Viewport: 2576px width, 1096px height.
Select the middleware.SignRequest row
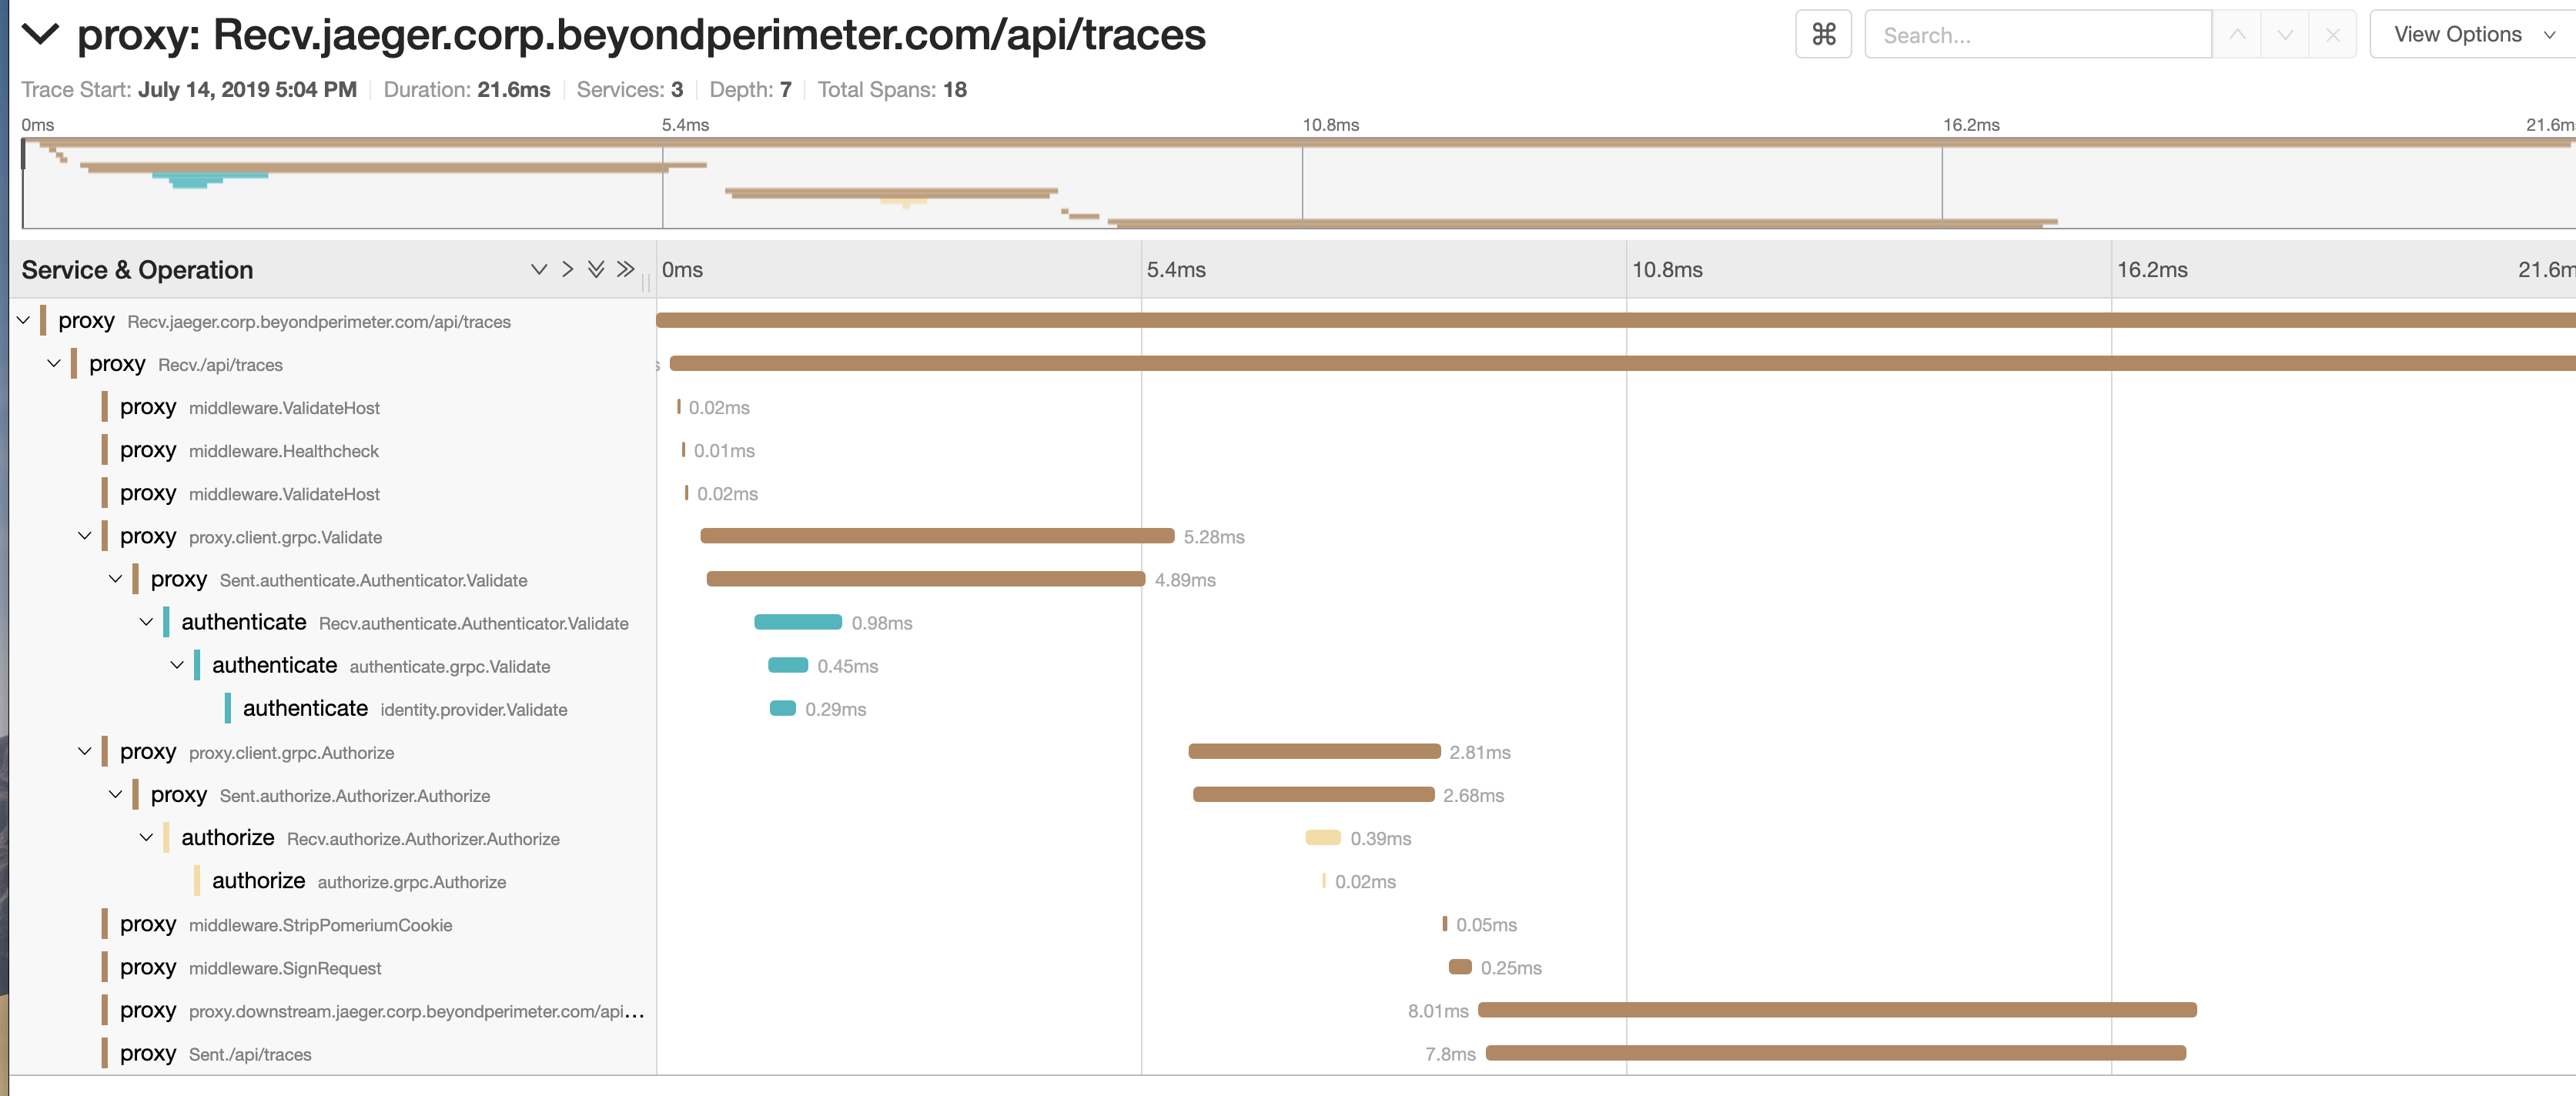pyautogui.click(x=333, y=967)
